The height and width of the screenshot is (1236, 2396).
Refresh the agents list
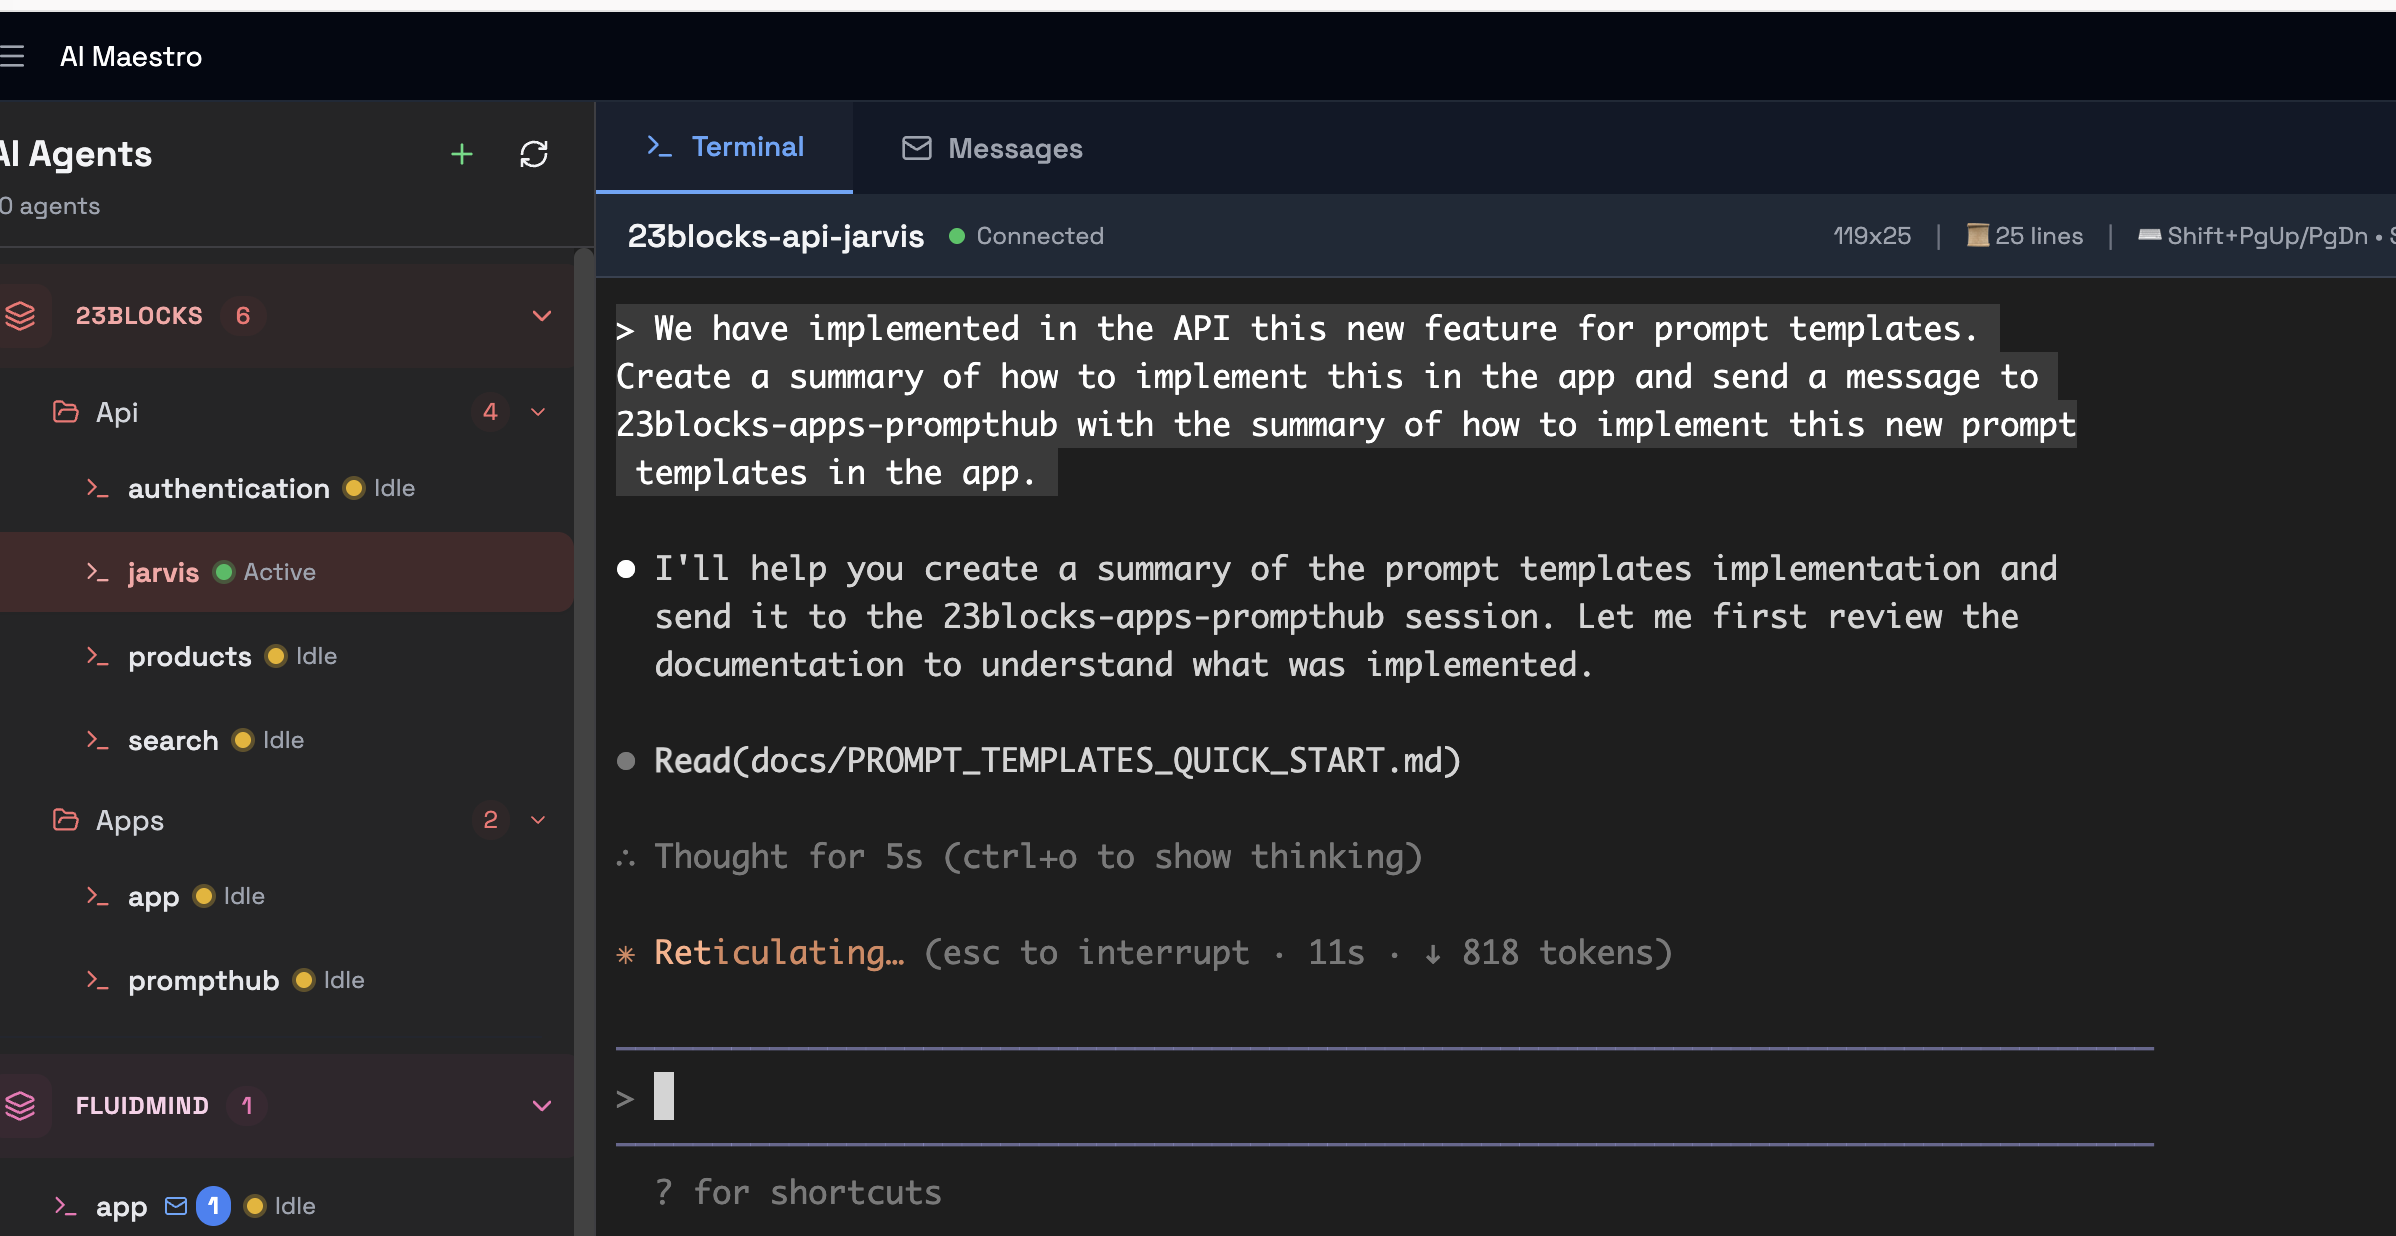click(534, 154)
